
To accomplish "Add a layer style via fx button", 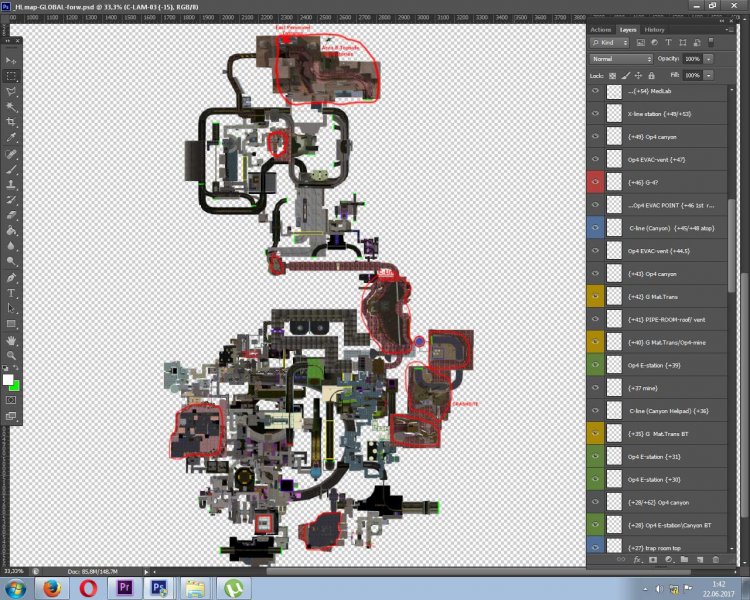I will pyautogui.click(x=637, y=559).
